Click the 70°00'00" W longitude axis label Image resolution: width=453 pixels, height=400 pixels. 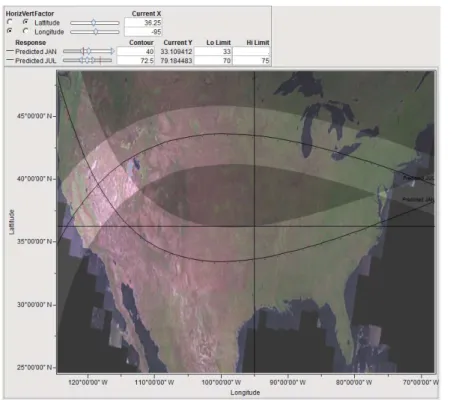click(421, 382)
